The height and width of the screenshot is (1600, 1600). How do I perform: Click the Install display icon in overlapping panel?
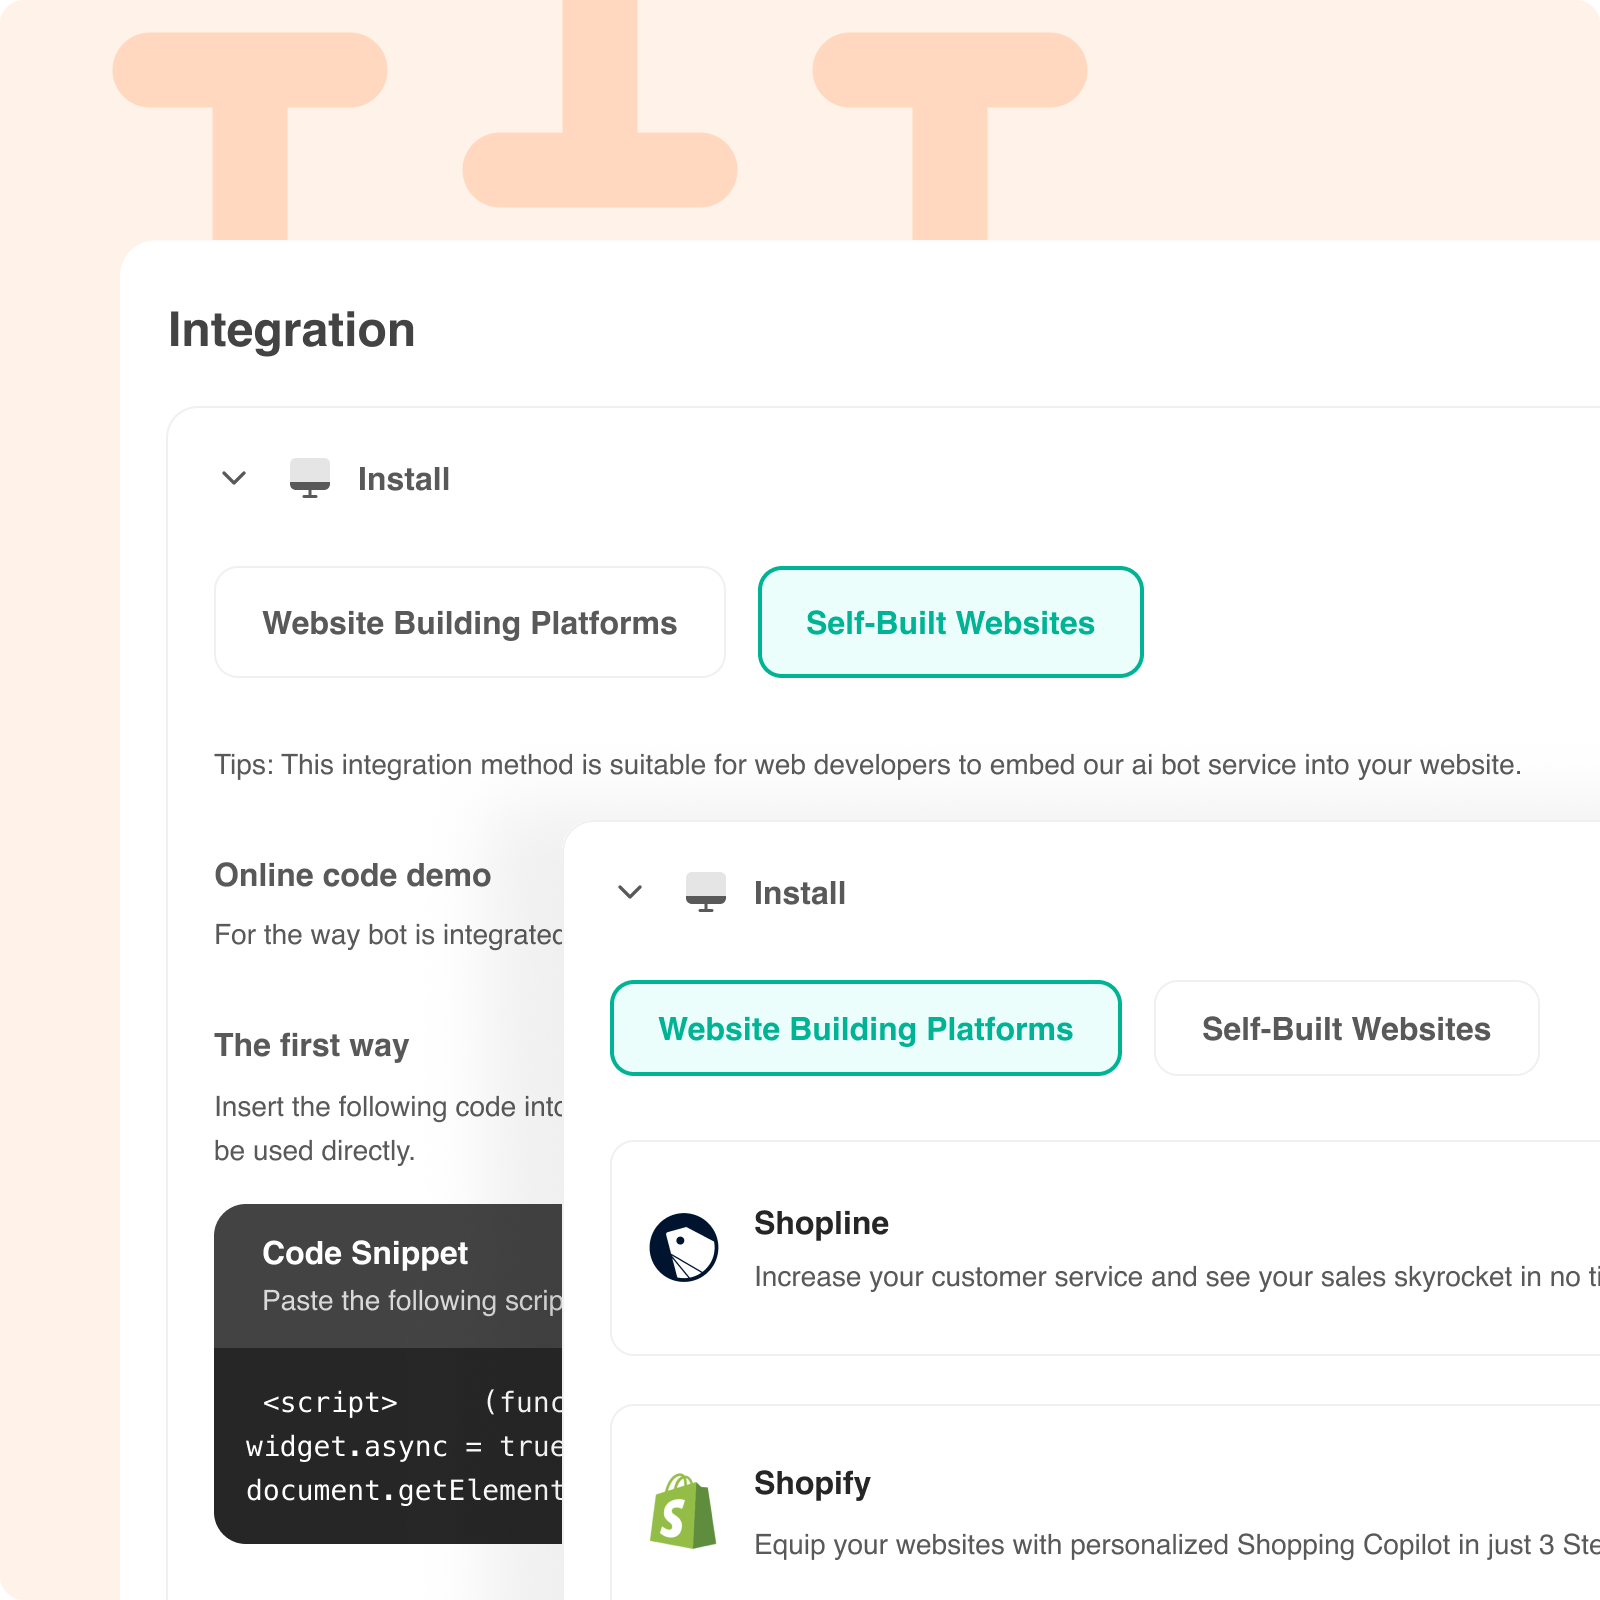[x=707, y=892]
